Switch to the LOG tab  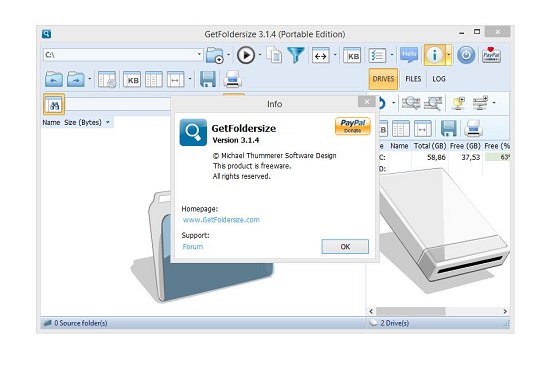(438, 79)
